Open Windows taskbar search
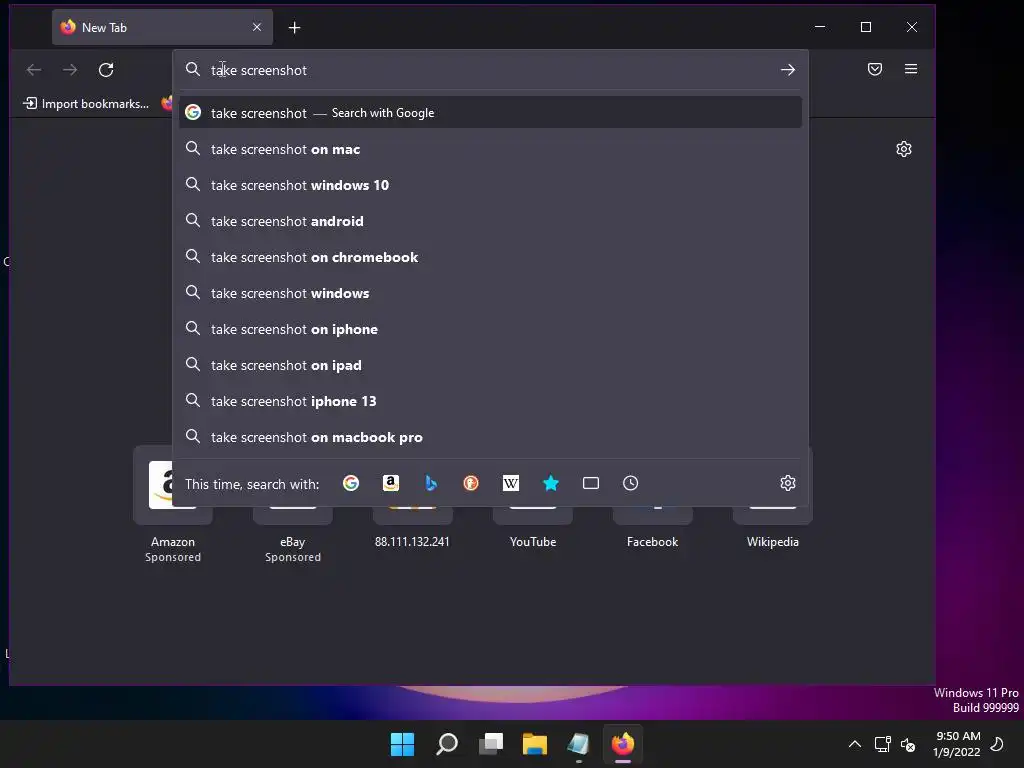1024x768 pixels. pyautogui.click(x=447, y=744)
